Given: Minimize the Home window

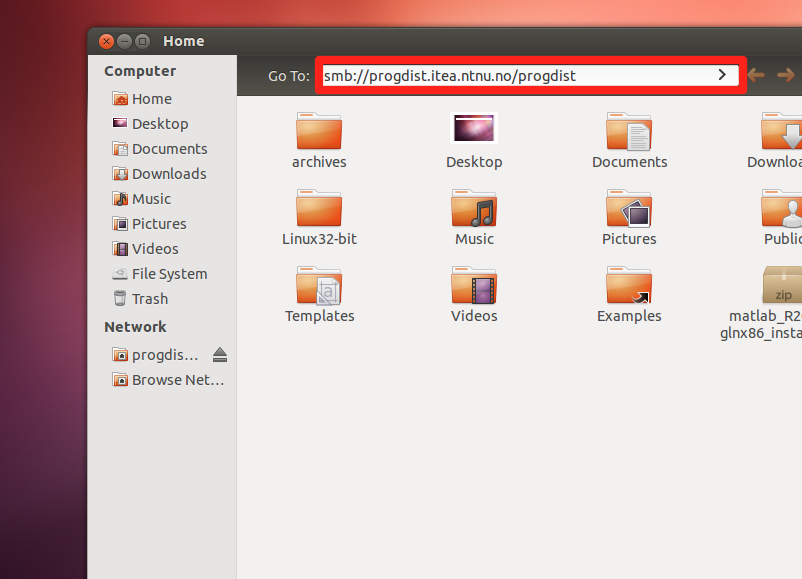Looking at the screenshot, I should pos(124,41).
